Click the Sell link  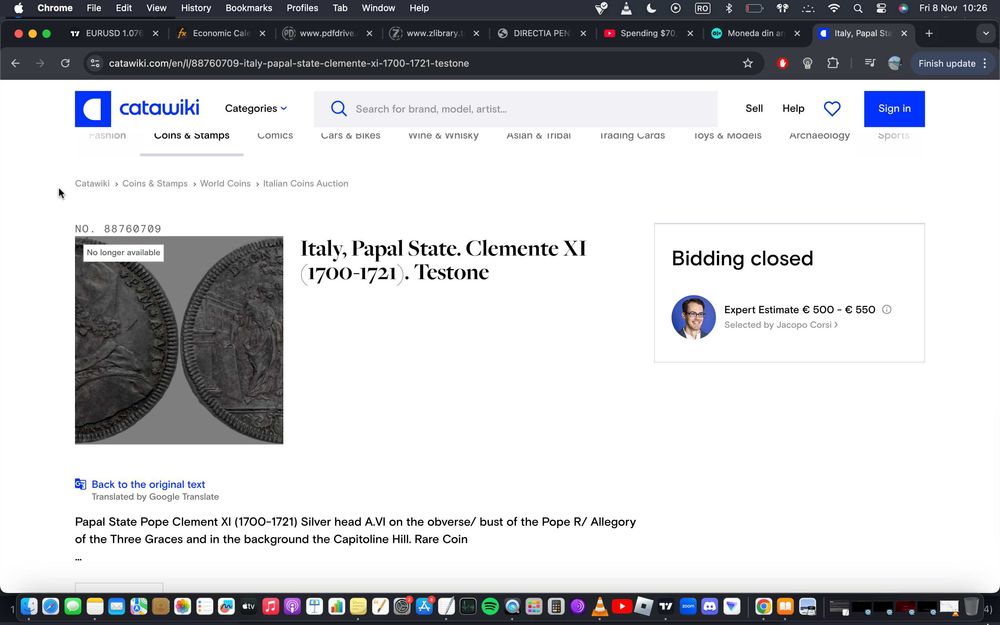click(754, 108)
